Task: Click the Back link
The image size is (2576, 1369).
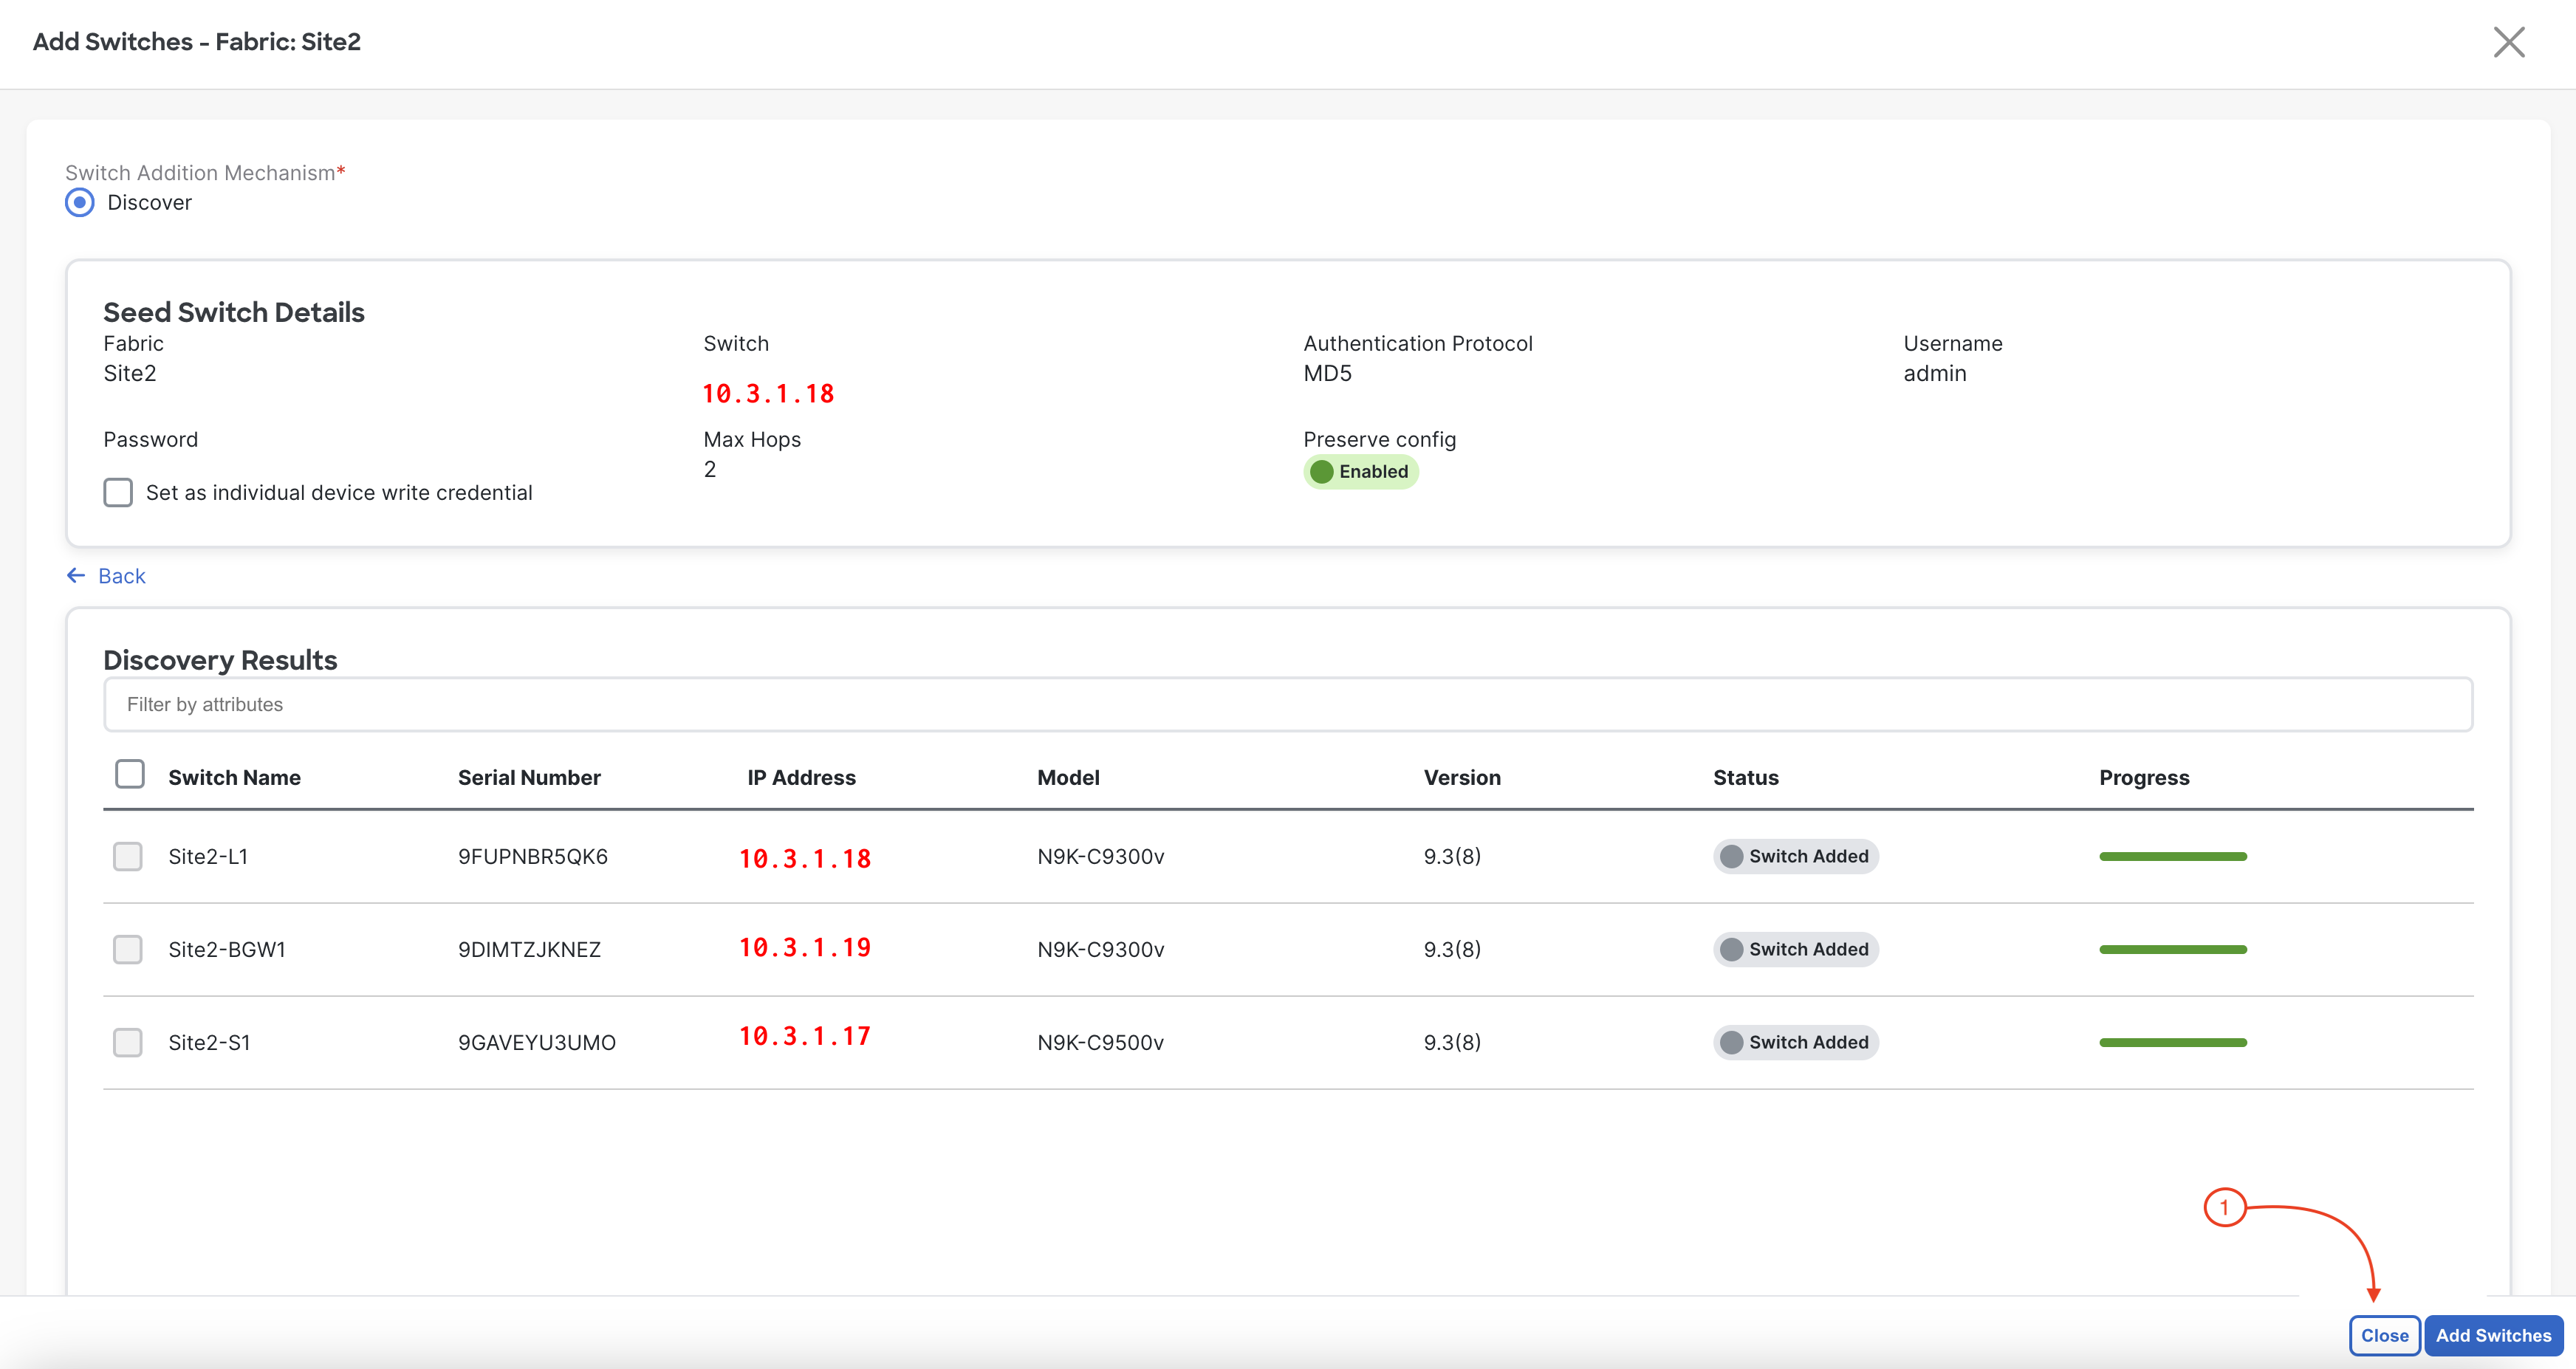Action: 121,576
